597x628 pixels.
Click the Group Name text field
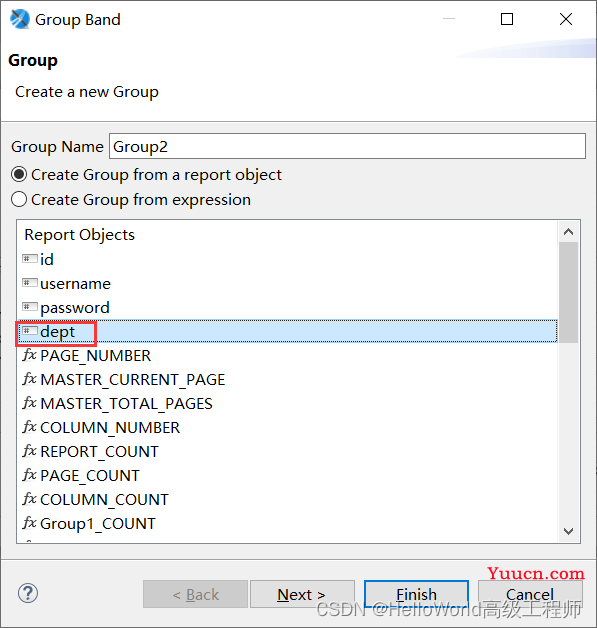[347, 147]
